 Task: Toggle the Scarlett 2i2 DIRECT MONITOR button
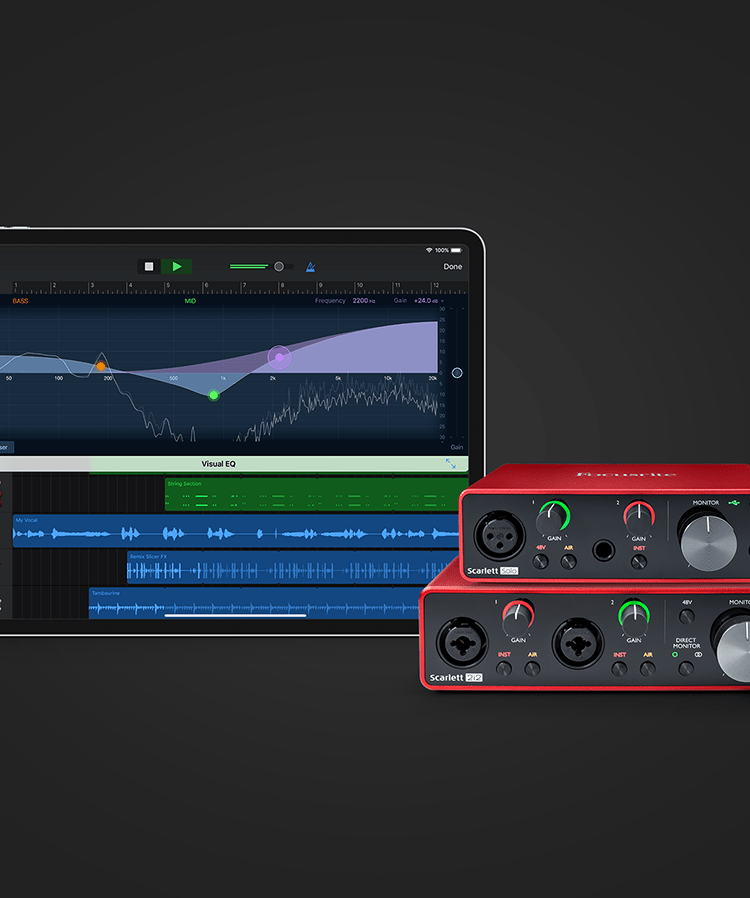click(x=686, y=668)
